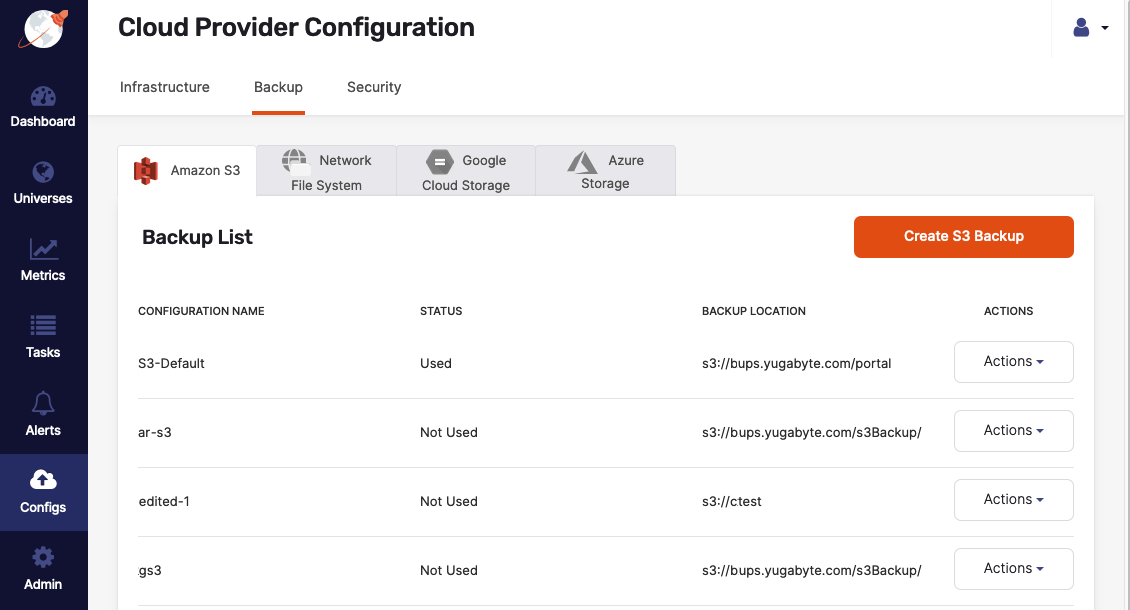Switch to the Infrastructure tab
The height and width of the screenshot is (610, 1130).
tap(164, 87)
